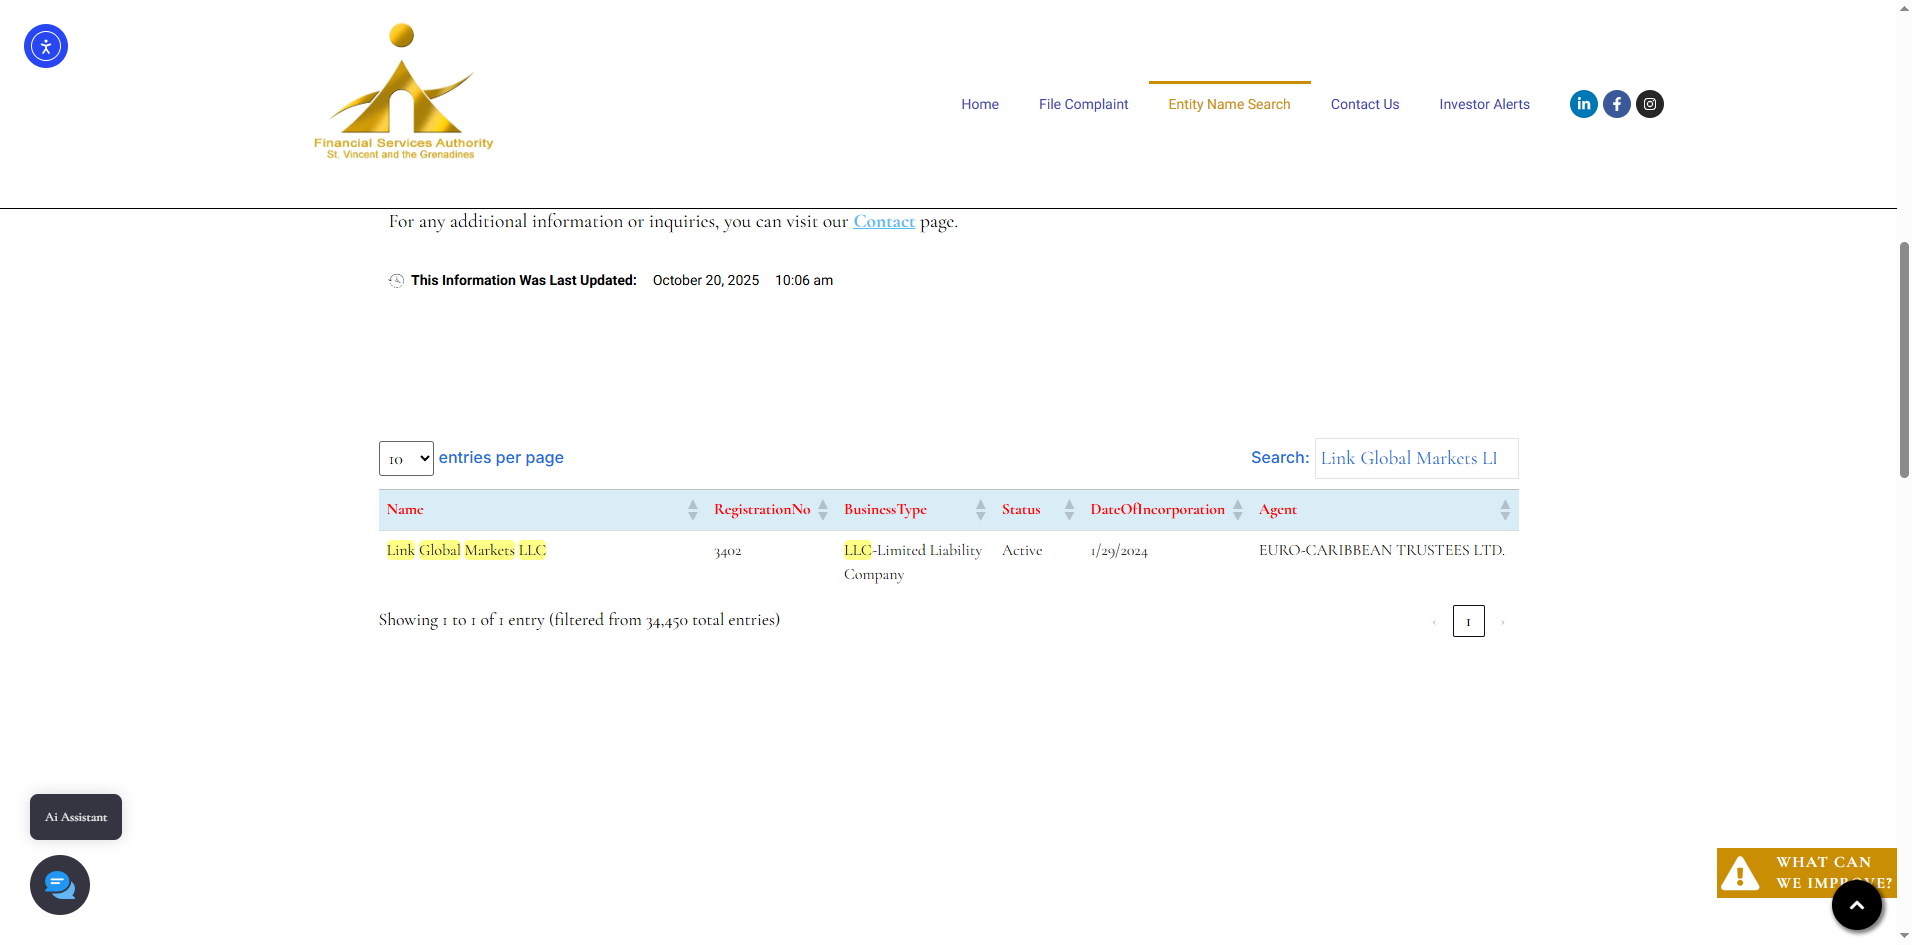The width and height of the screenshot is (1912, 945).
Task: Follow the Contact page hyperlink
Action: click(884, 222)
